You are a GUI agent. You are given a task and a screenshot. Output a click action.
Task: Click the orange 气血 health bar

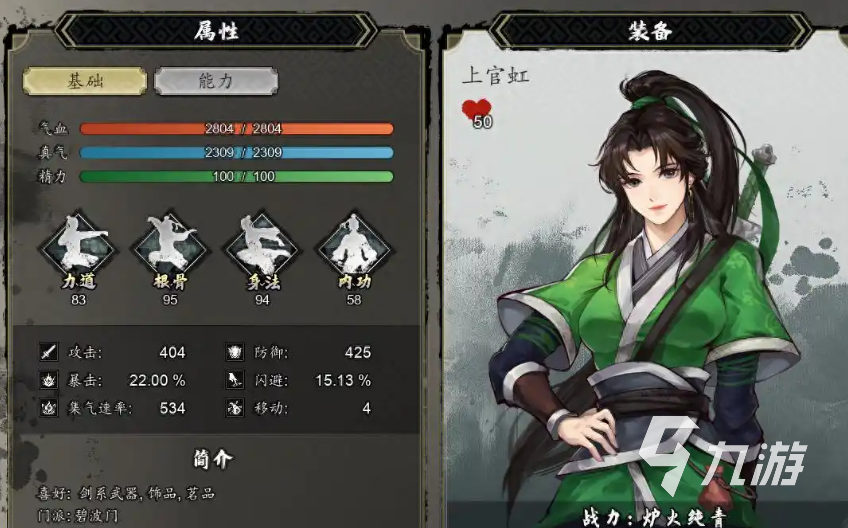coord(236,129)
